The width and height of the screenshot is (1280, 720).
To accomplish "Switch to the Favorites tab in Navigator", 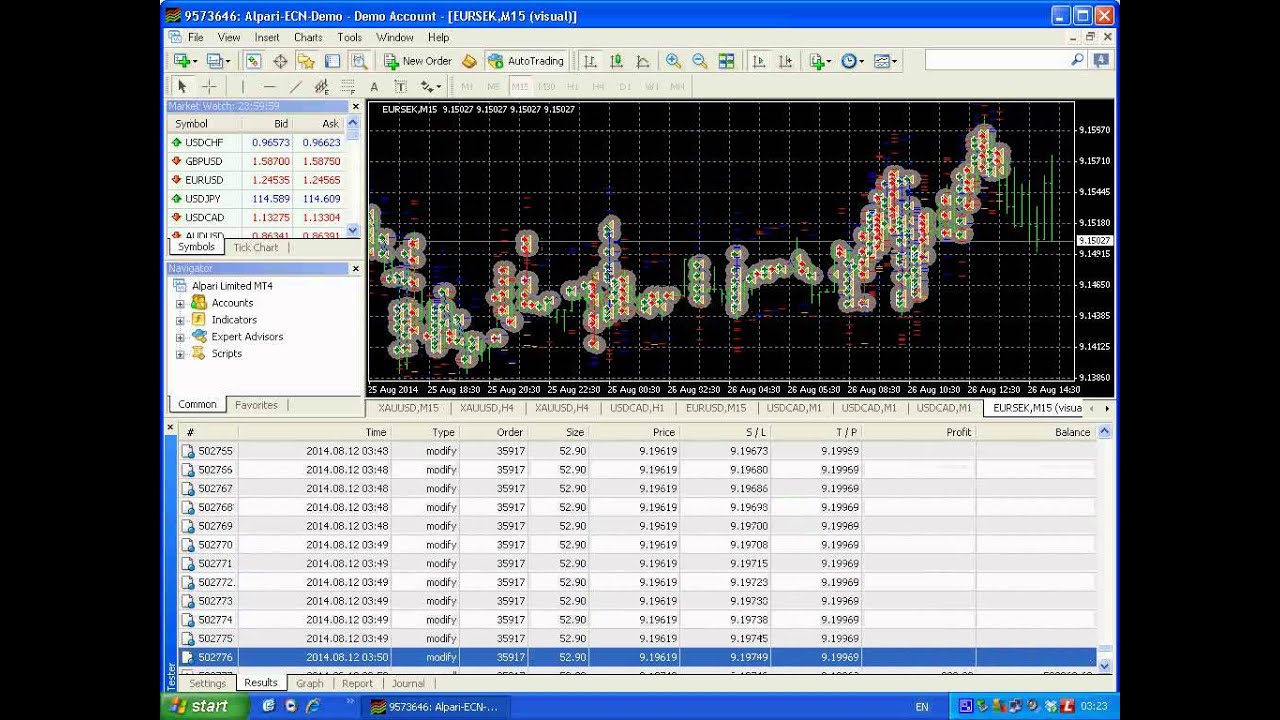I will click(x=256, y=405).
